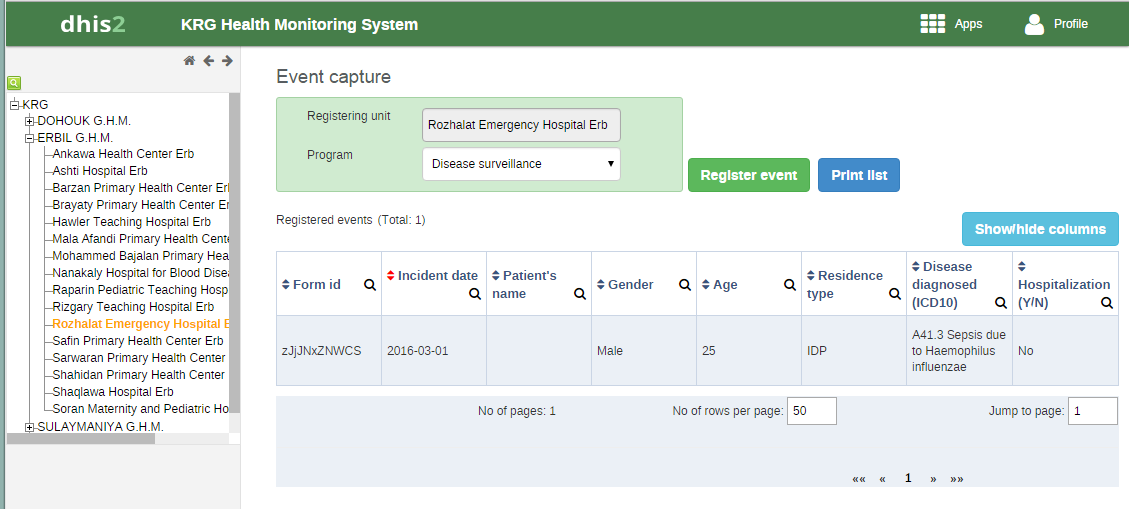Click the Show/hide columns button
Screen dimensions: 1129x509
[x=1040, y=229]
